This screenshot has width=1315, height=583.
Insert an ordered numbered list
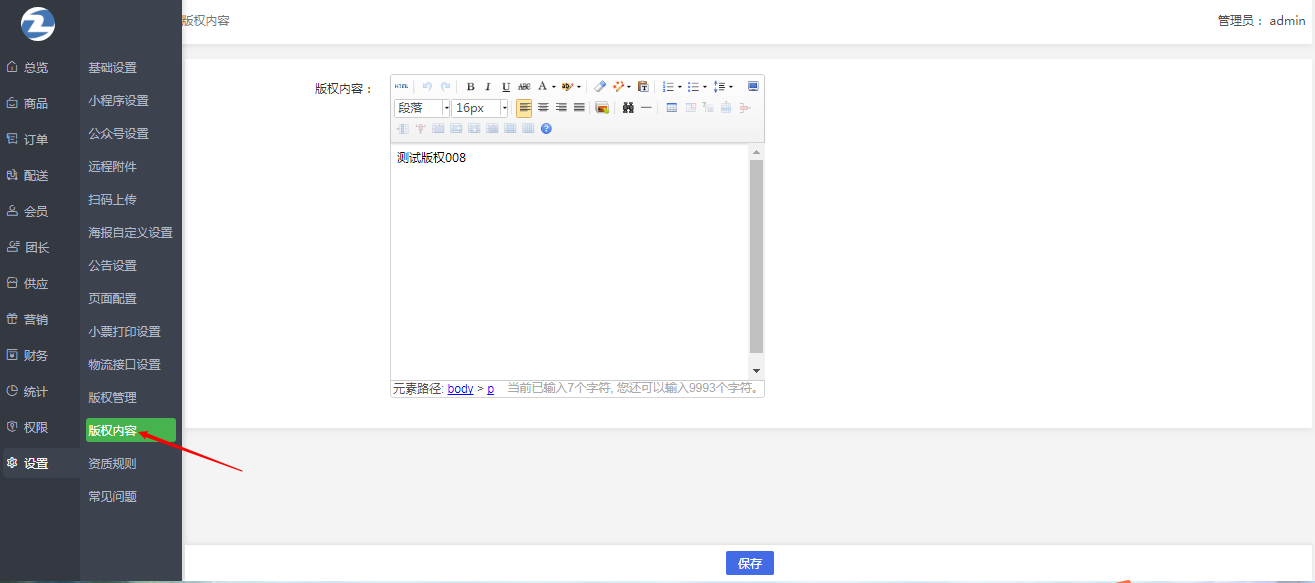coord(668,87)
